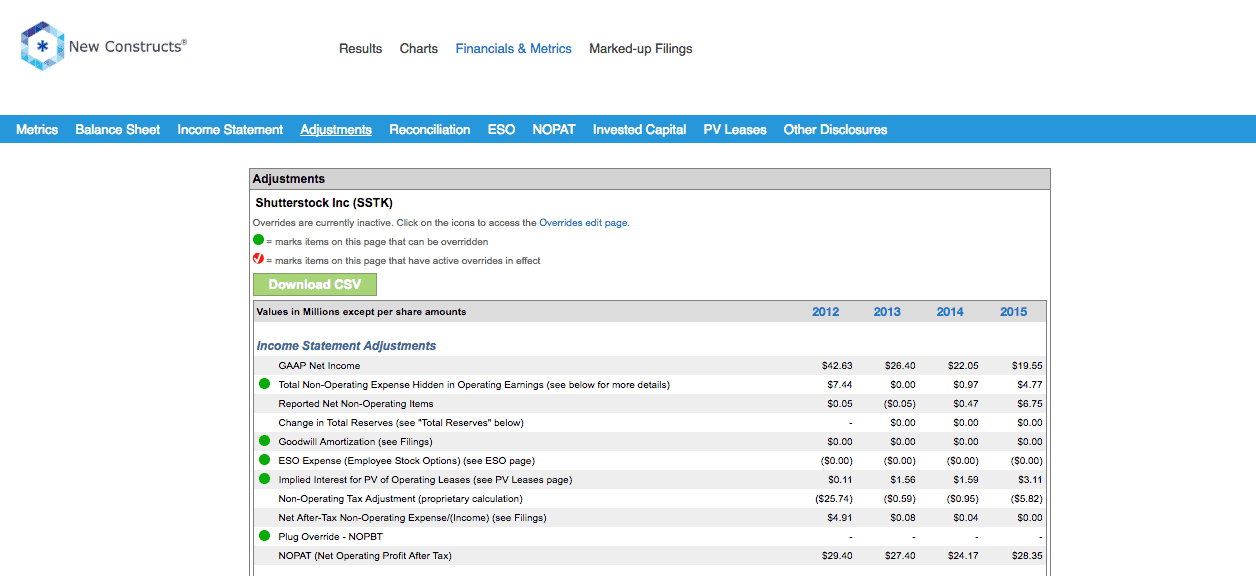Click the New Constructs hexagon logo
This screenshot has width=1256, height=576.
pos(42,46)
